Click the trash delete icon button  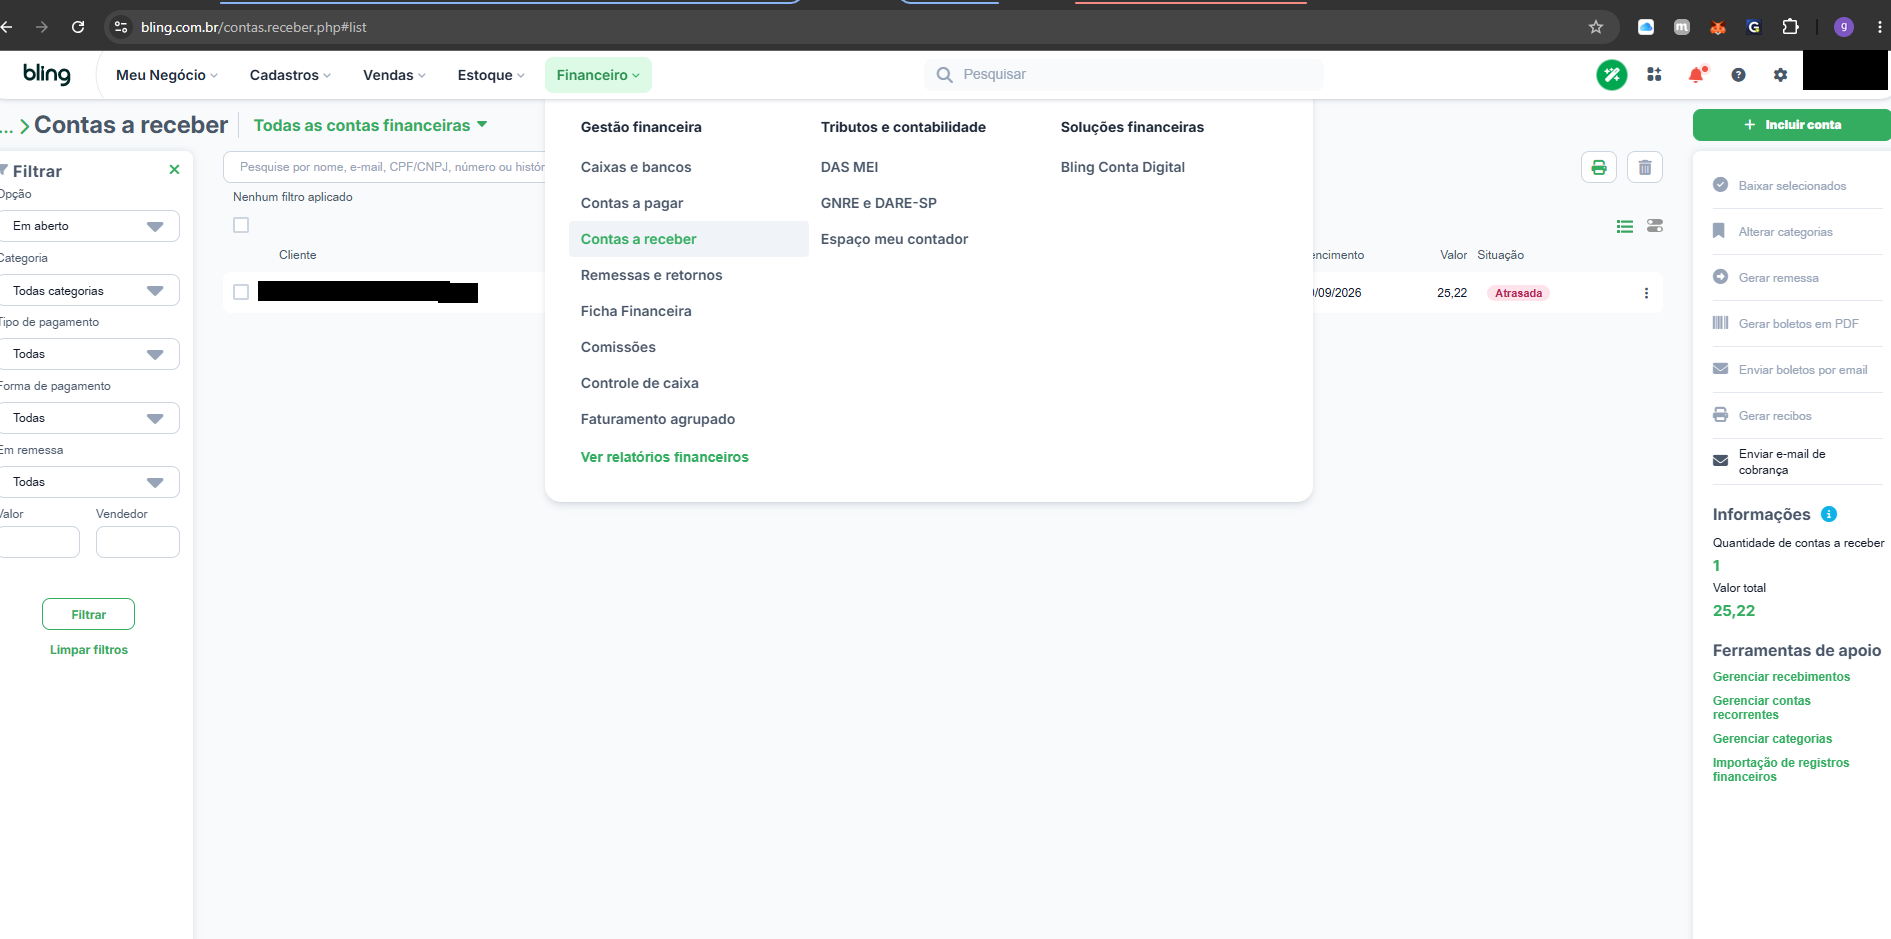[1644, 167]
